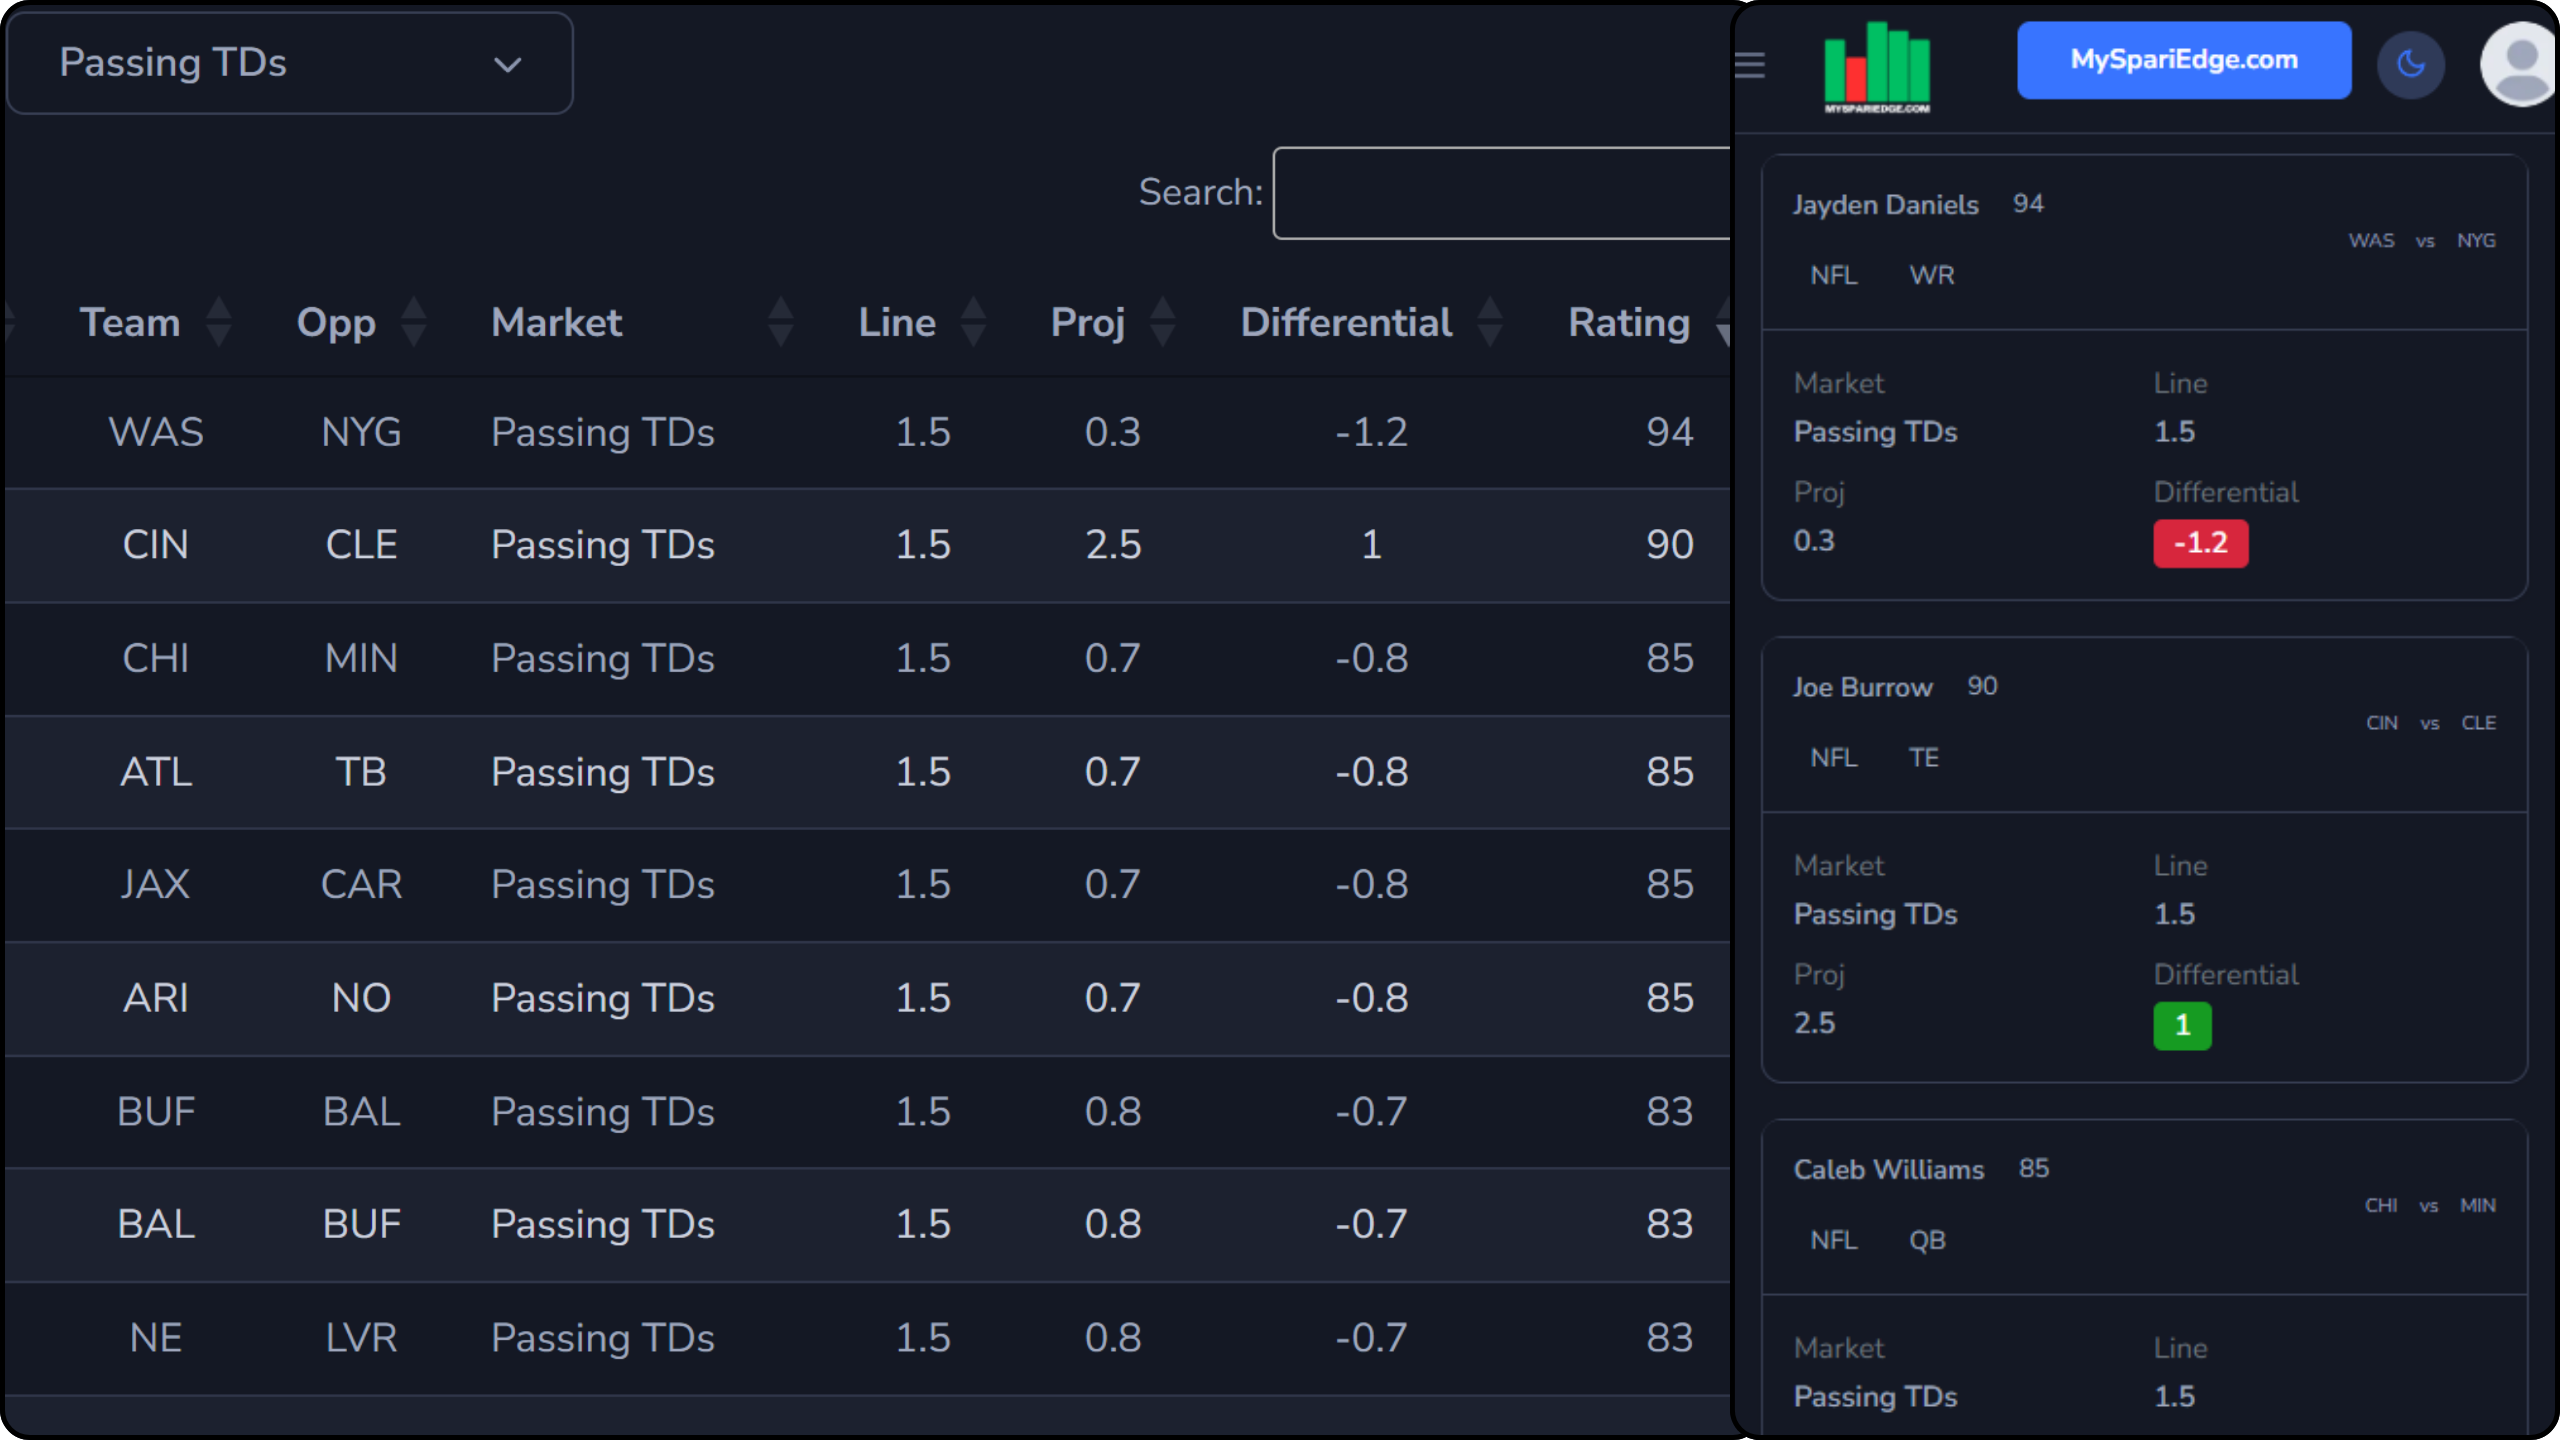
Task: Open the hamburger menu icon
Action: click(1750, 65)
